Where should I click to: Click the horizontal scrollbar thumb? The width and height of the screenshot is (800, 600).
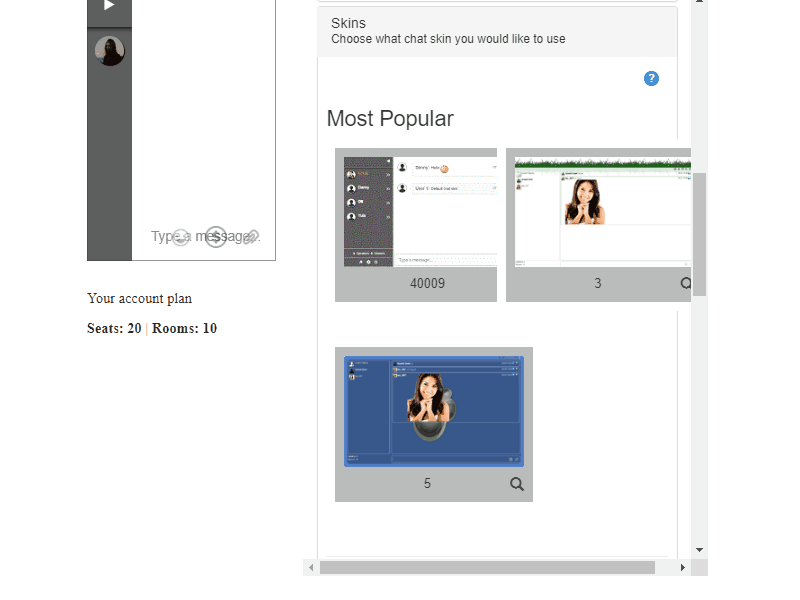click(487, 567)
